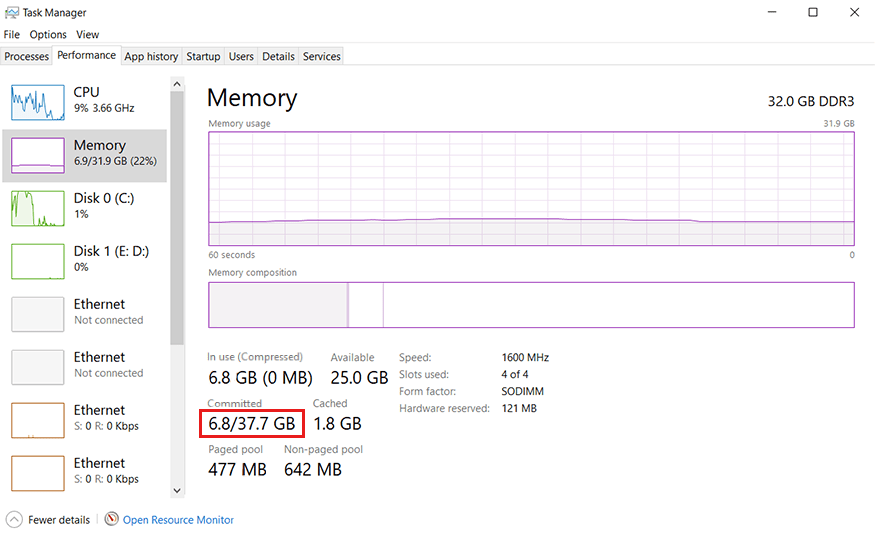Screen dimensions: 875x540
Task: Go to the Startup tab
Action: (x=203, y=56)
